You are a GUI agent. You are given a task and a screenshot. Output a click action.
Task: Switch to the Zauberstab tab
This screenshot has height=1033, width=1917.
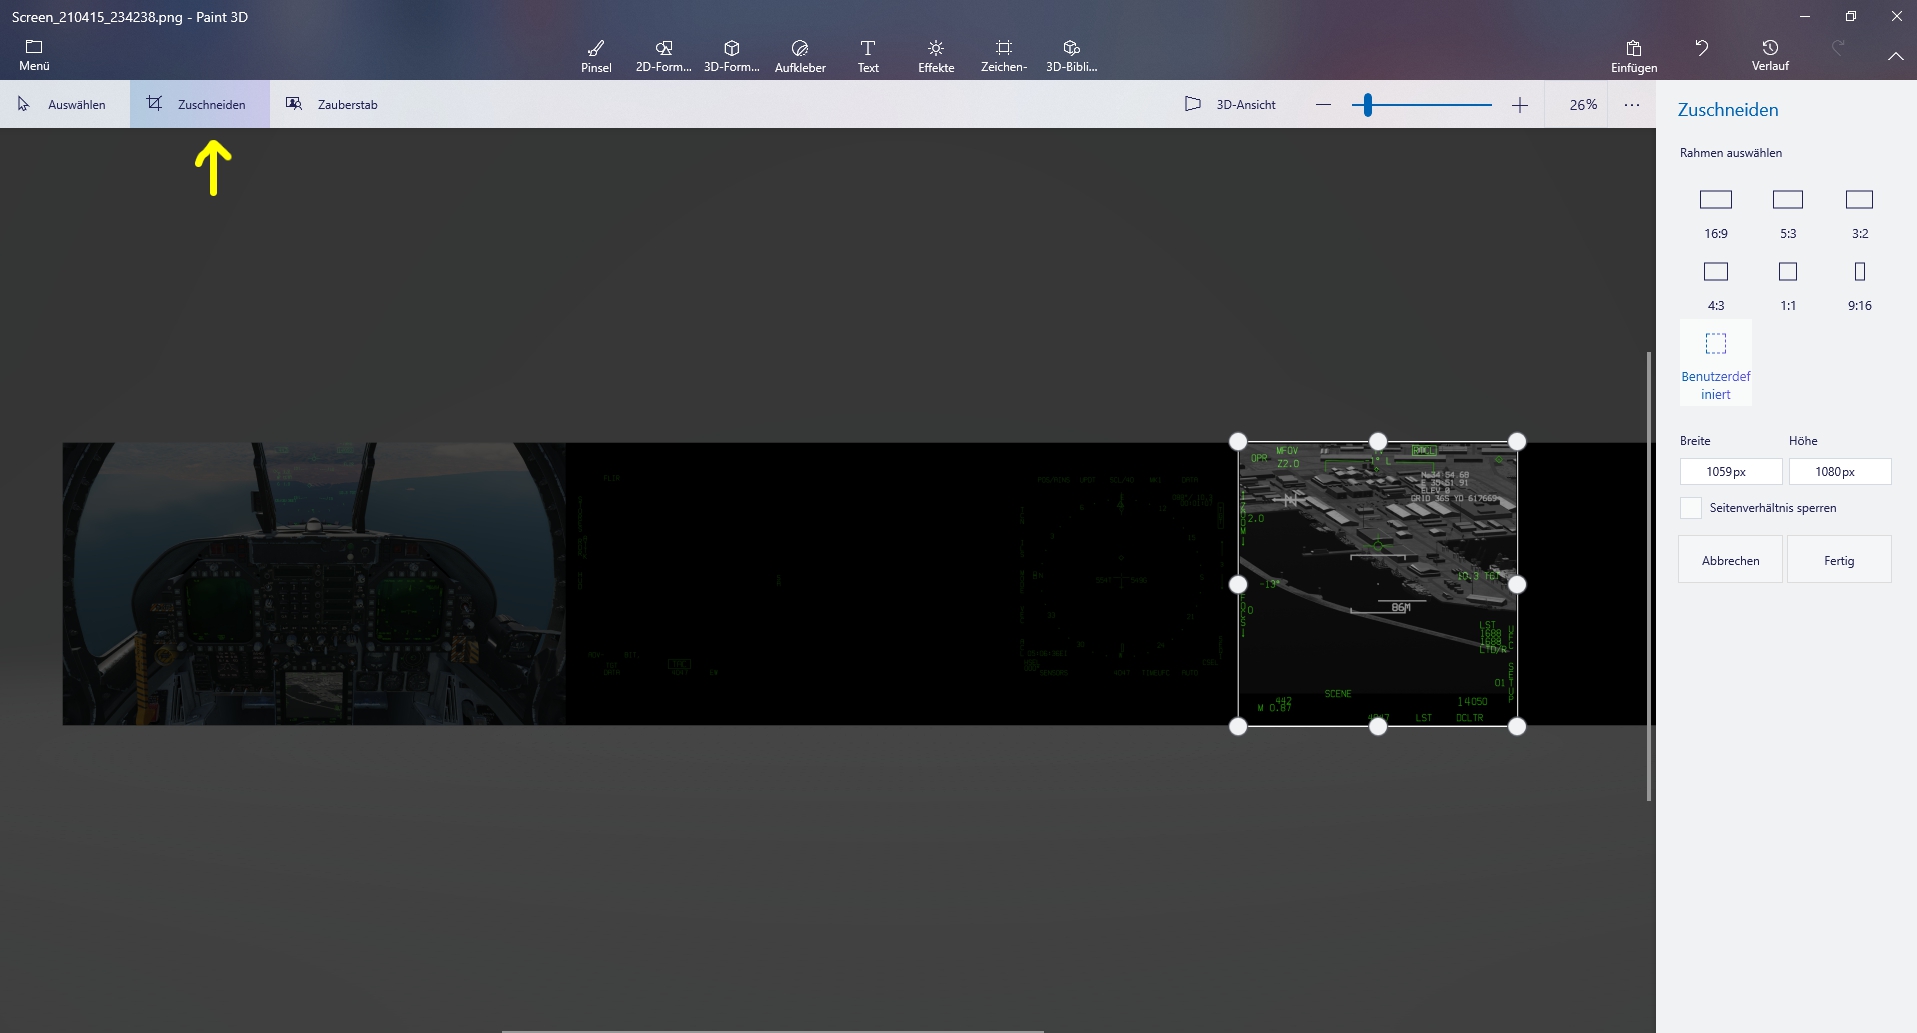tap(332, 104)
